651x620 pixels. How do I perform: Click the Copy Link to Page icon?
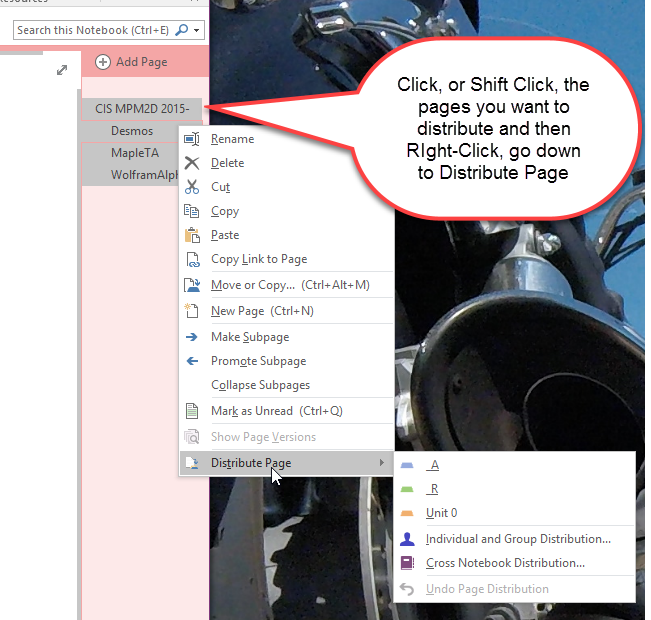coord(193,260)
